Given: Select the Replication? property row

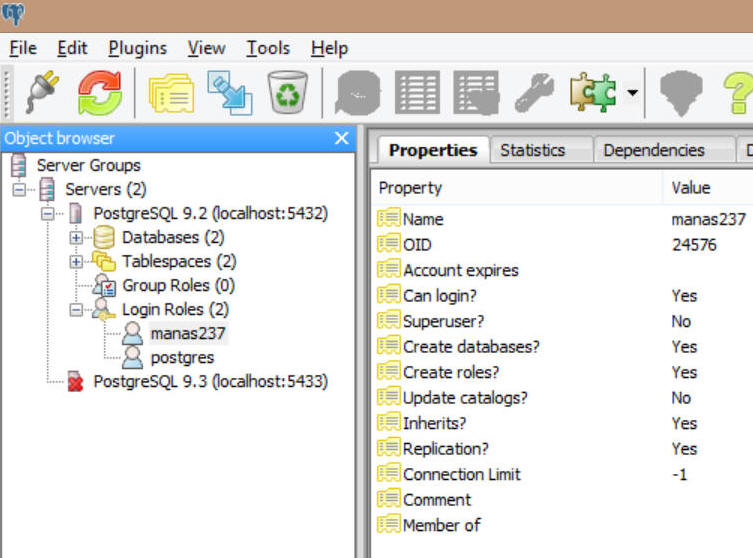Looking at the screenshot, I should point(563,449).
